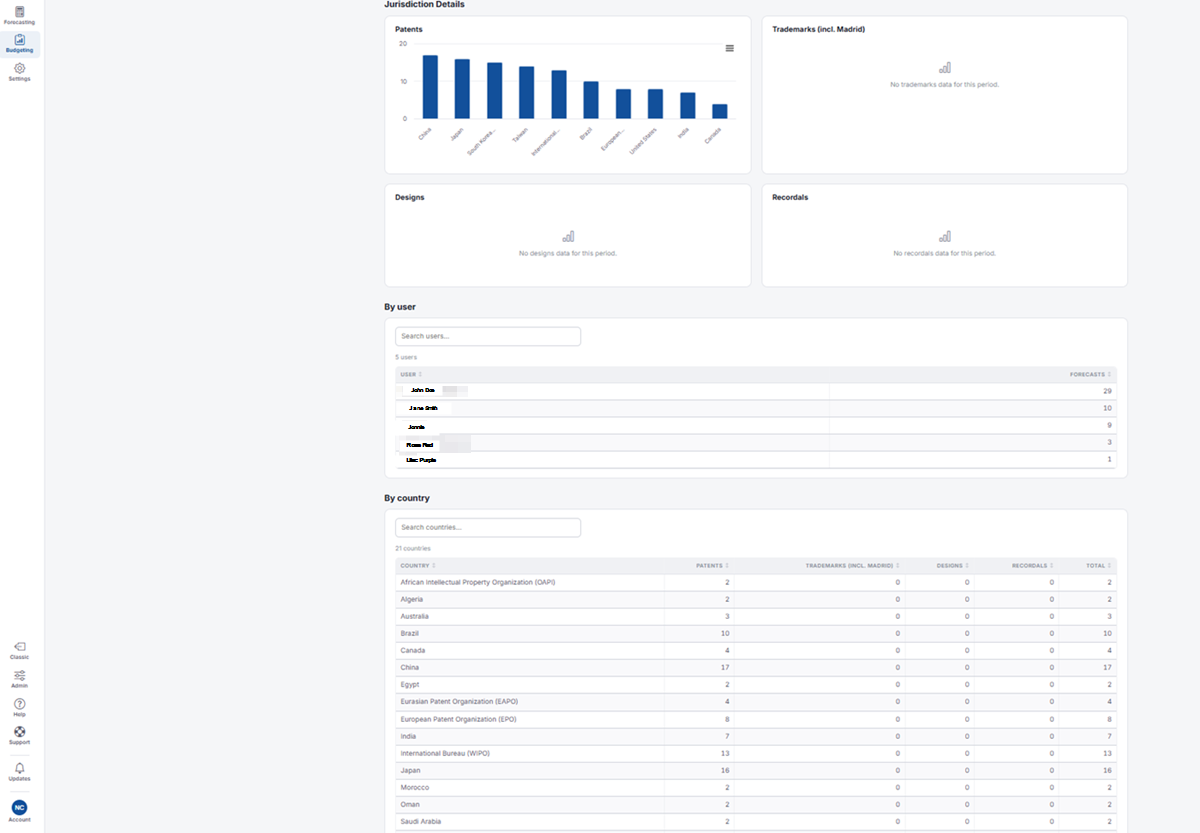
Task: Select the Brazil country row
Action: tap(755, 633)
